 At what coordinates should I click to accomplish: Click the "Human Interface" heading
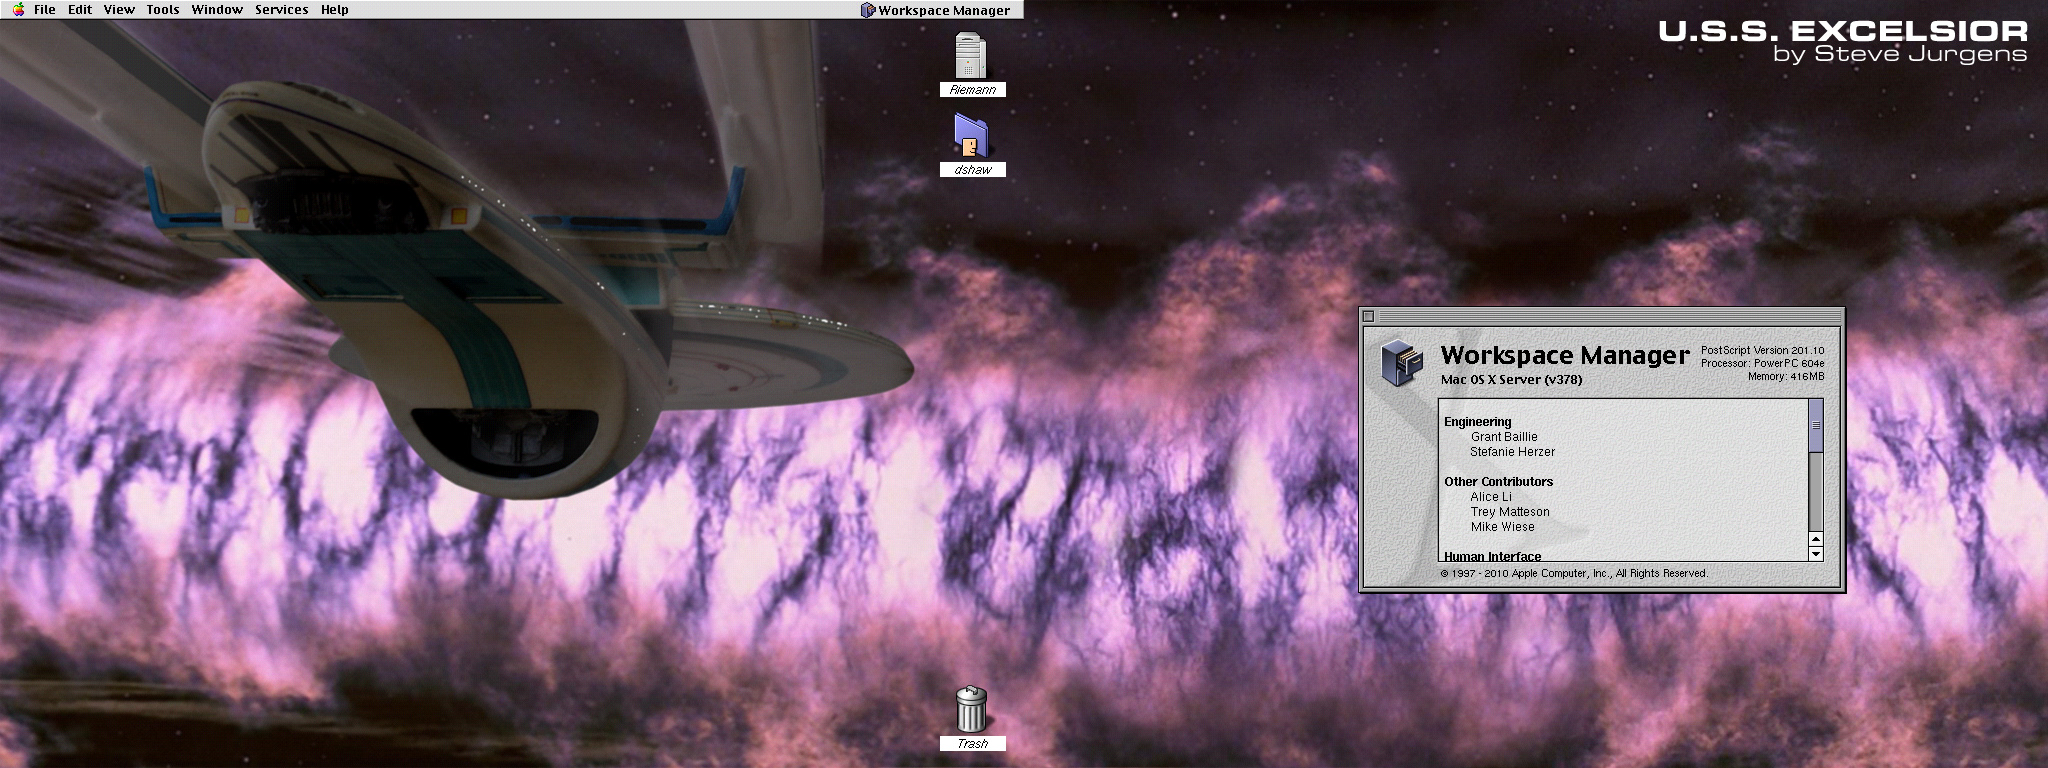[x=1492, y=556]
